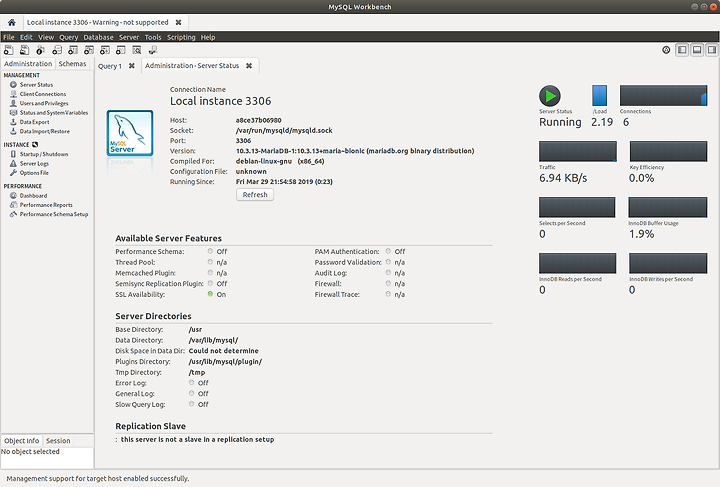The width and height of the screenshot is (720, 487).
Task: Click the InnoDB Buffer Usage graph
Action: coord(668,207)
